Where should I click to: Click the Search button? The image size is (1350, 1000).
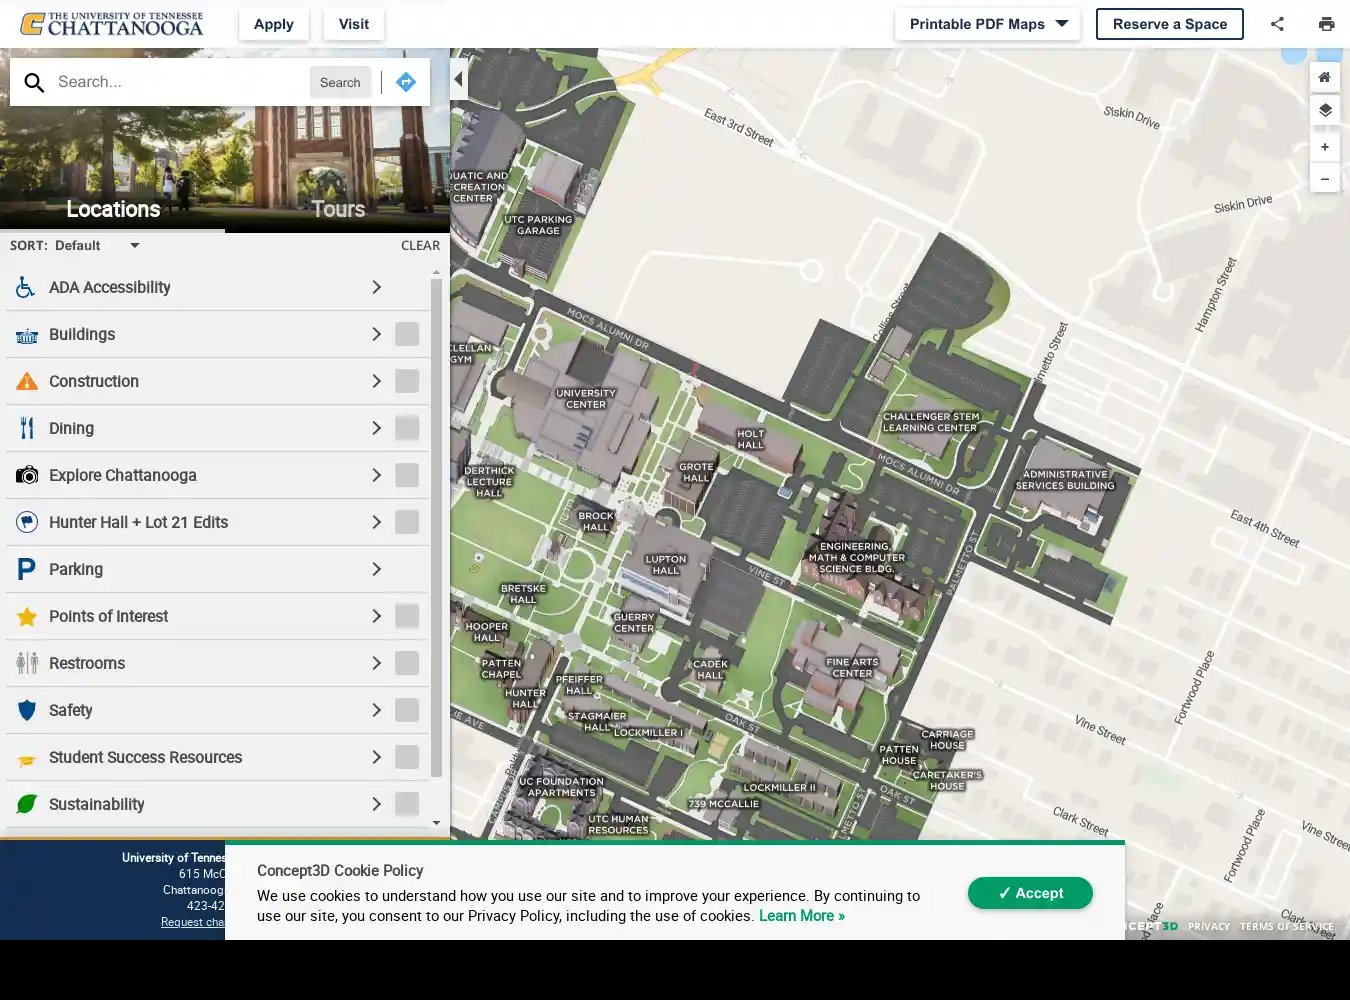tap(340, 82)
